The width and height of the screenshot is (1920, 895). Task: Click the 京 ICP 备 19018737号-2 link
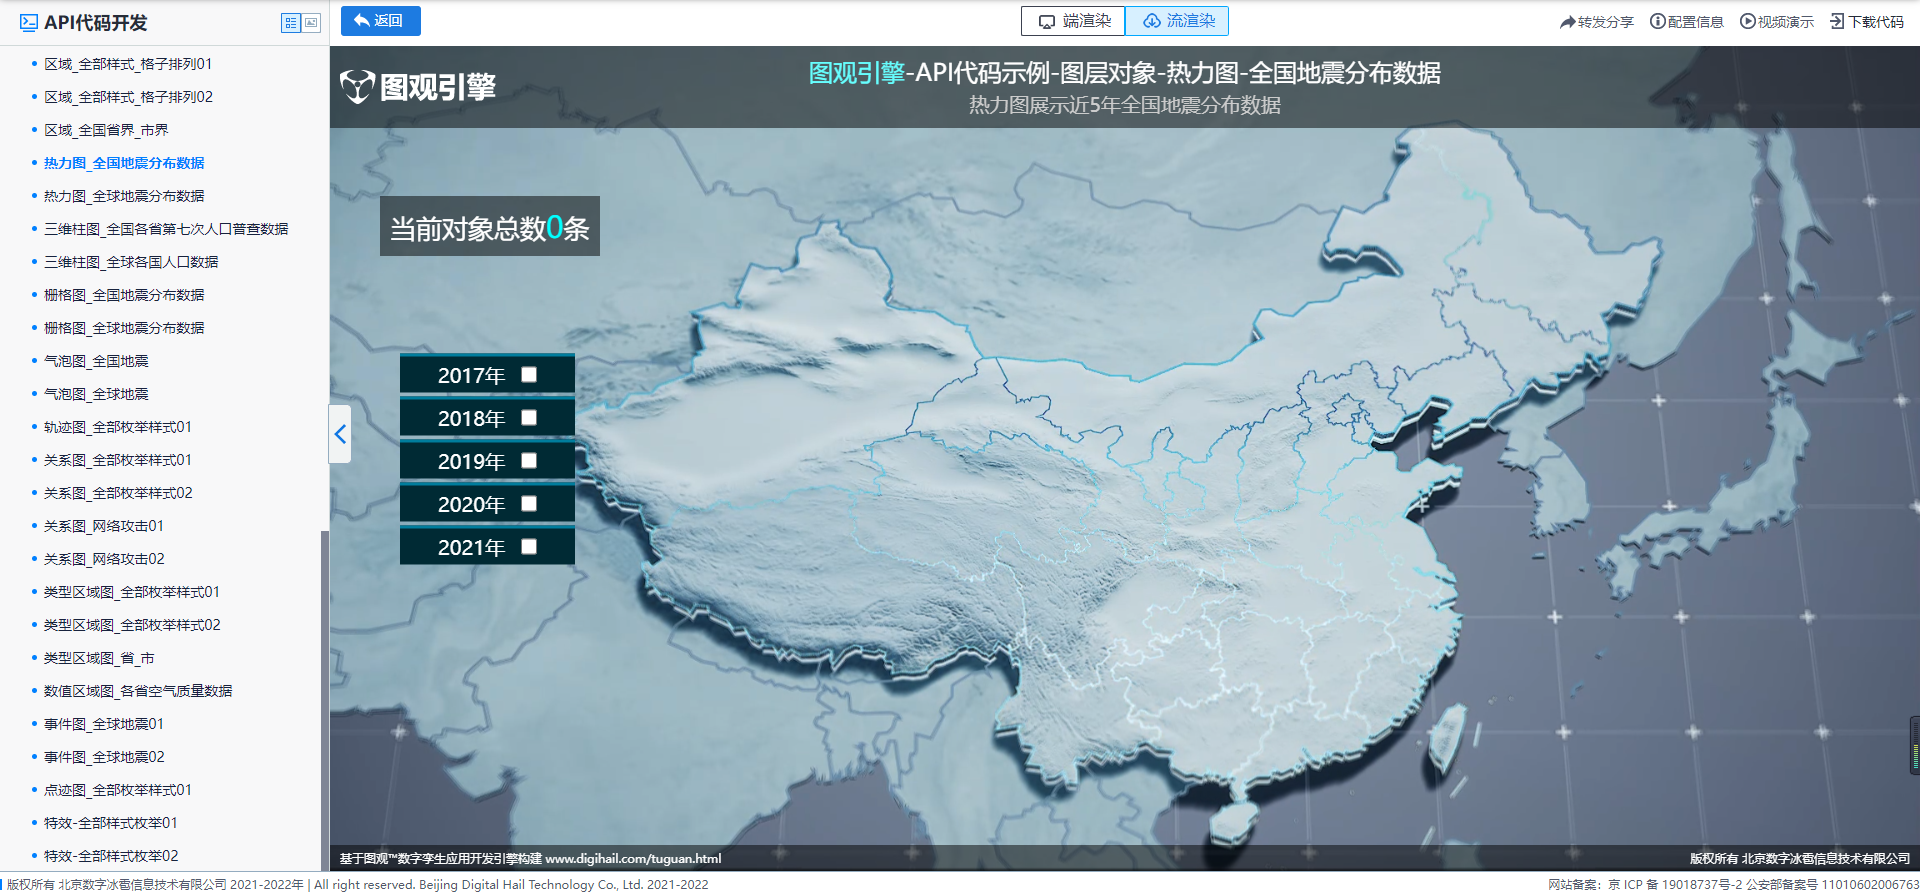tap(1675, 885)
